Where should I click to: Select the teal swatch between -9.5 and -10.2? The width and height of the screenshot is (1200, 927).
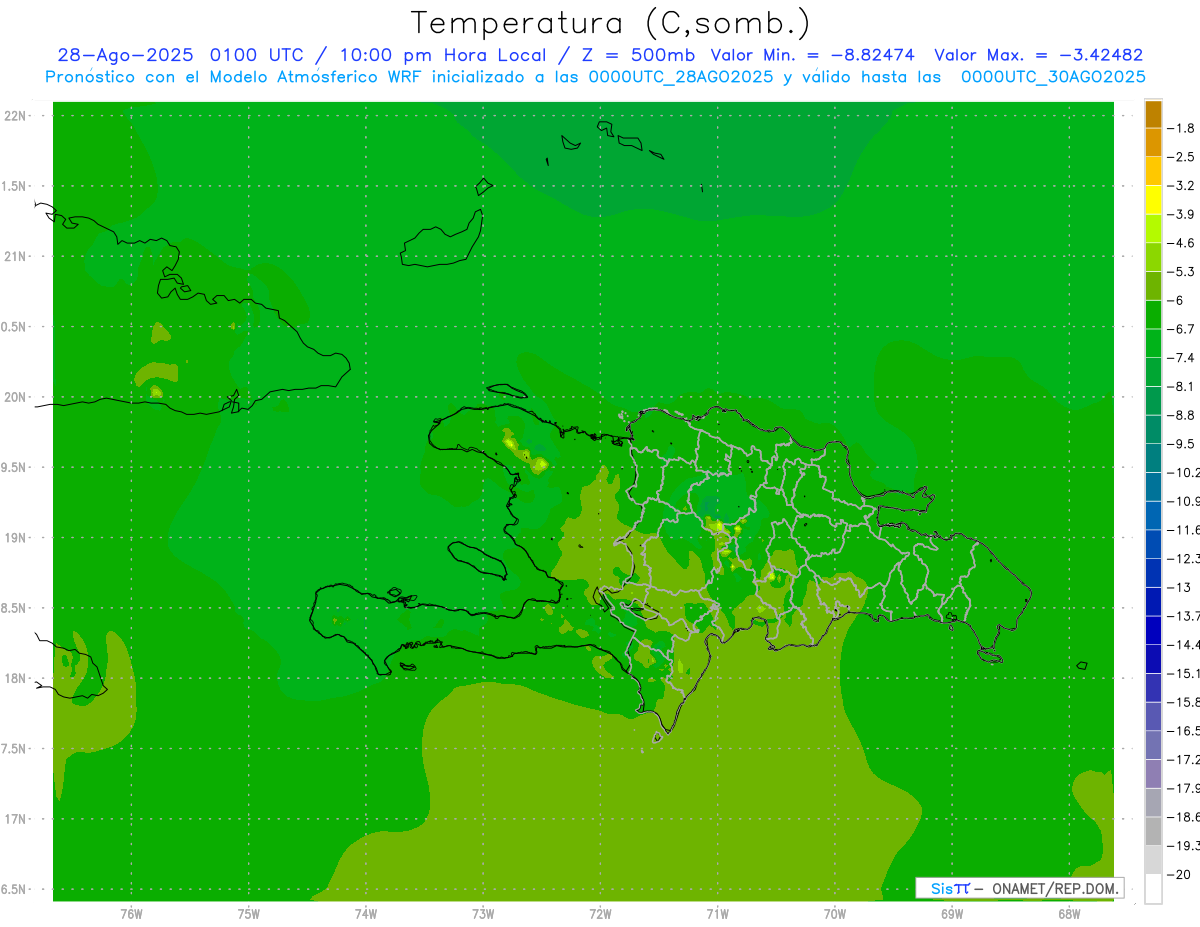(x=1153, y=458)
